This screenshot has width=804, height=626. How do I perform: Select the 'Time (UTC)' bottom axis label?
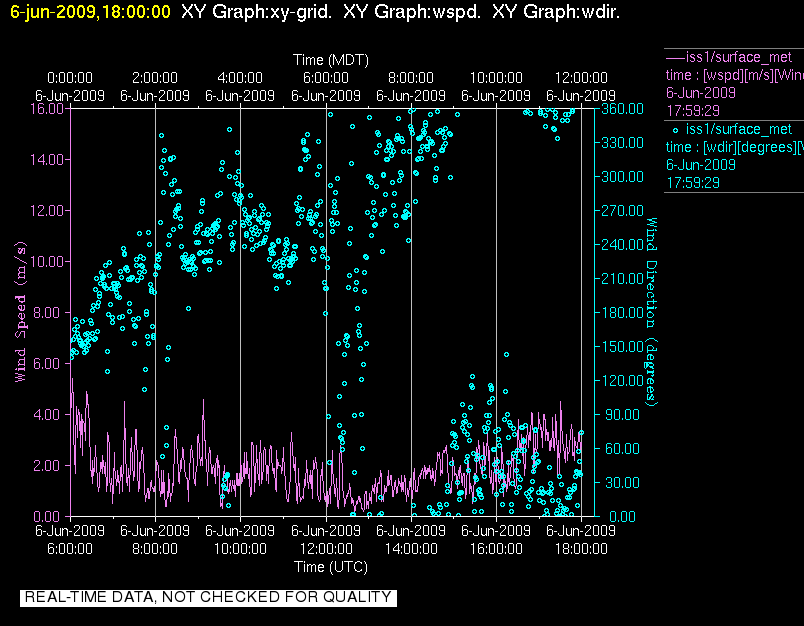click(x=330, y=567)
